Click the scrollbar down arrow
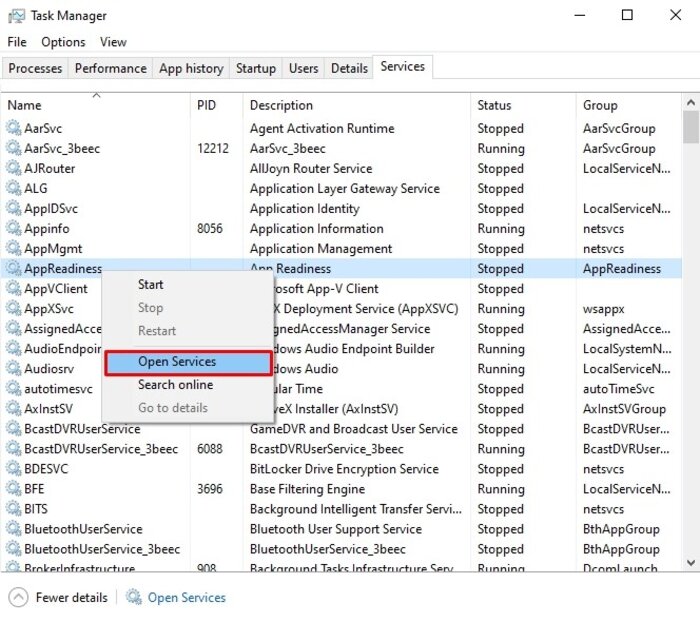This screenshot has width=700, height=622. point(691,563)
